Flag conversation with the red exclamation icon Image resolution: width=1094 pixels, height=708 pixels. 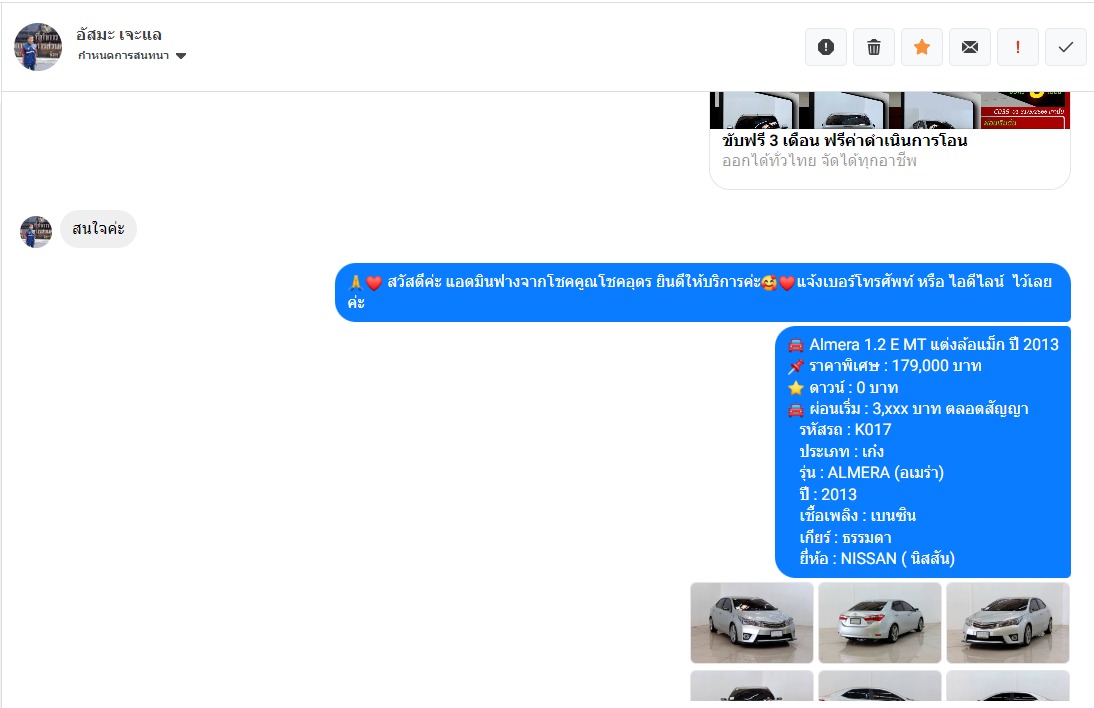pyautogui.click(x=1018, y=47)
